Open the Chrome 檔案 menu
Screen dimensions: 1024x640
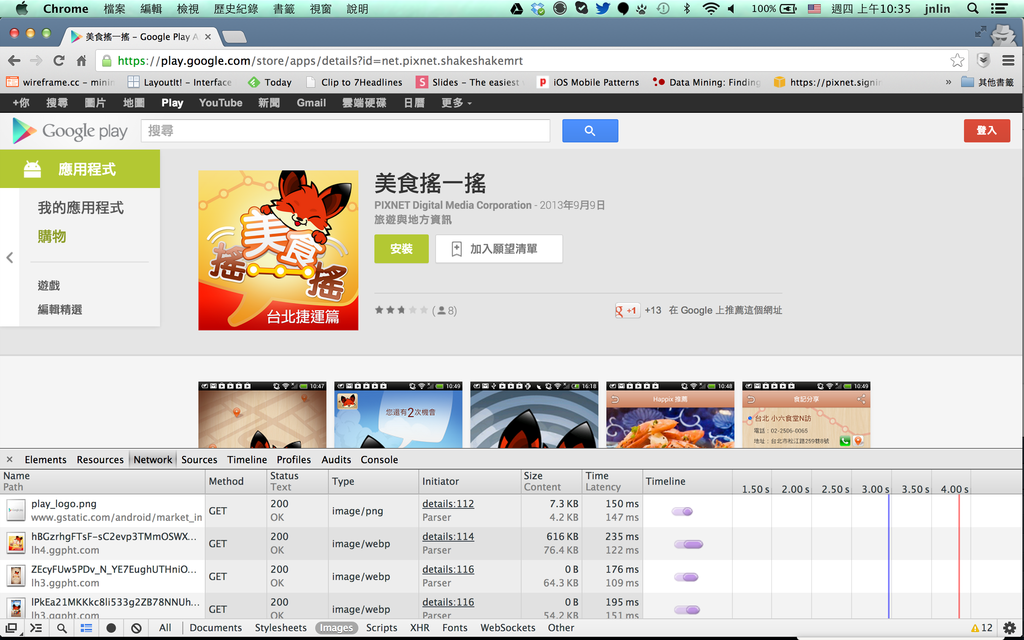click(x=114, y=8)
